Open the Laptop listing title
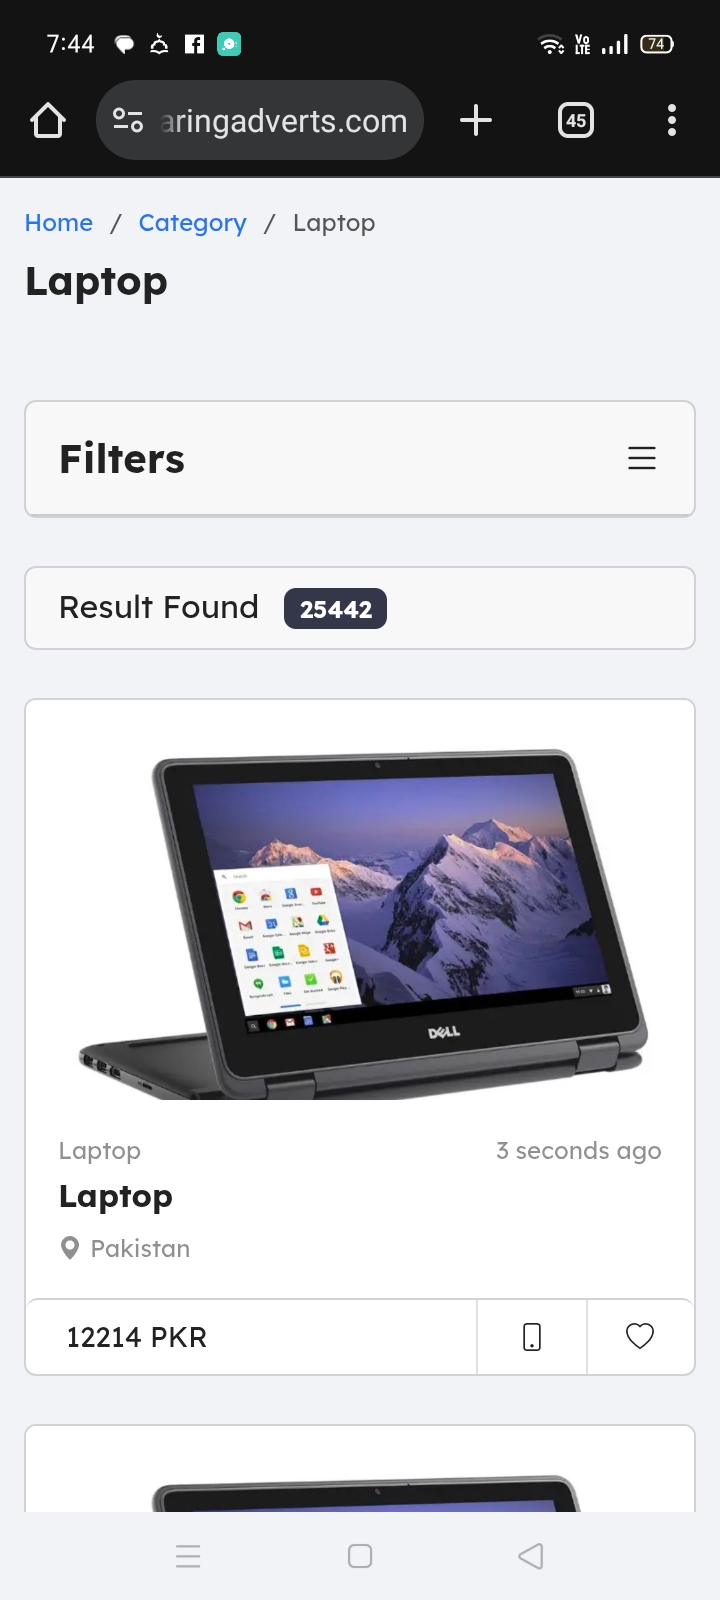 tap(116, 1197)
